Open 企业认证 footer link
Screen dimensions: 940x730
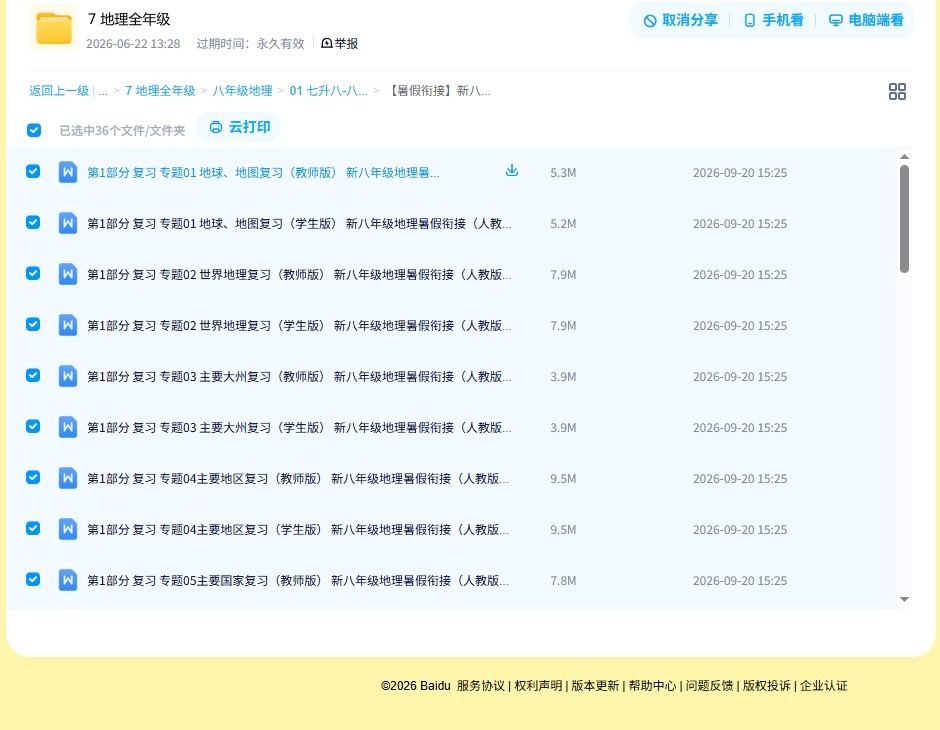(x=824, y=686)
